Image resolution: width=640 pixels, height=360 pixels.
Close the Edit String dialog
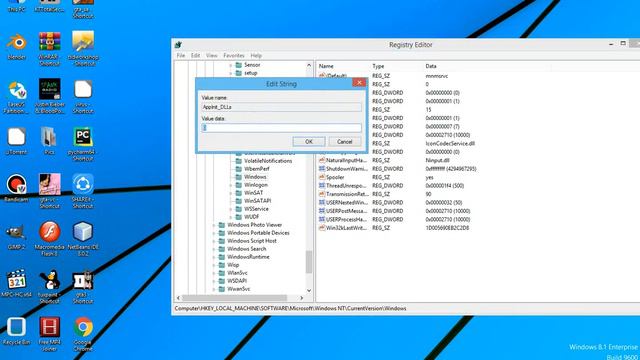(359, 83)
